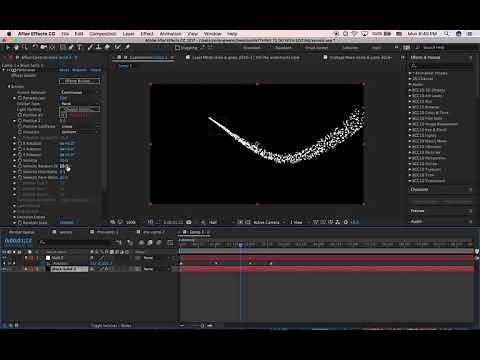480x360 pixels.
Task: Toggle stopwatch for X Rotation
Action: pyautogui.click(x=20, y=143)
